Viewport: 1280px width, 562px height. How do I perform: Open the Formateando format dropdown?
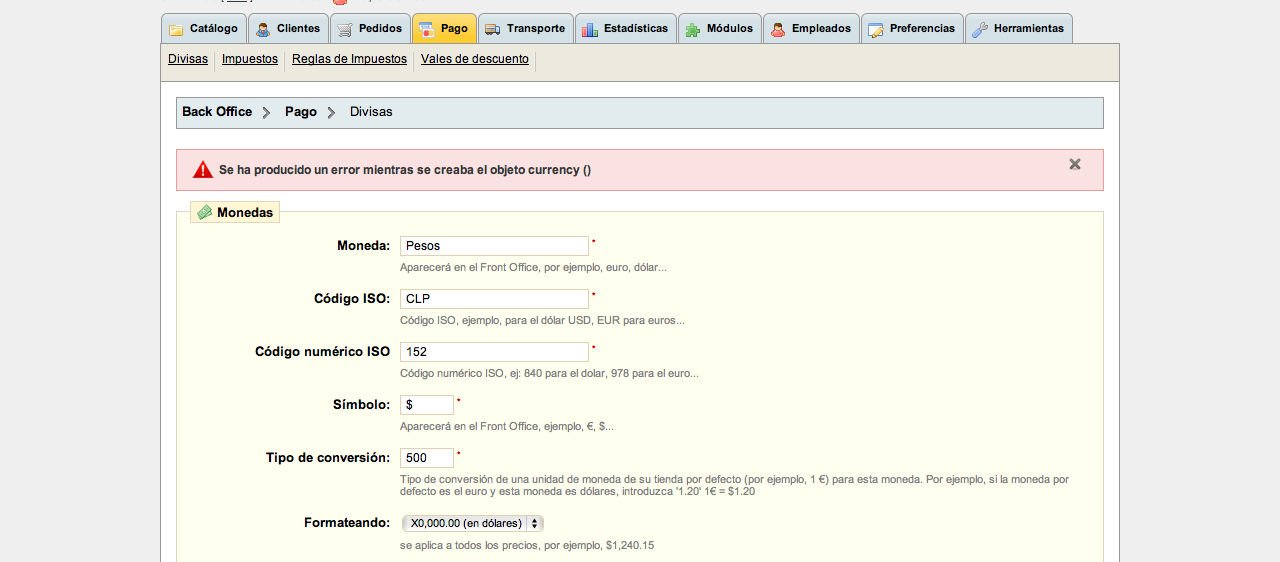pos(472,523)
